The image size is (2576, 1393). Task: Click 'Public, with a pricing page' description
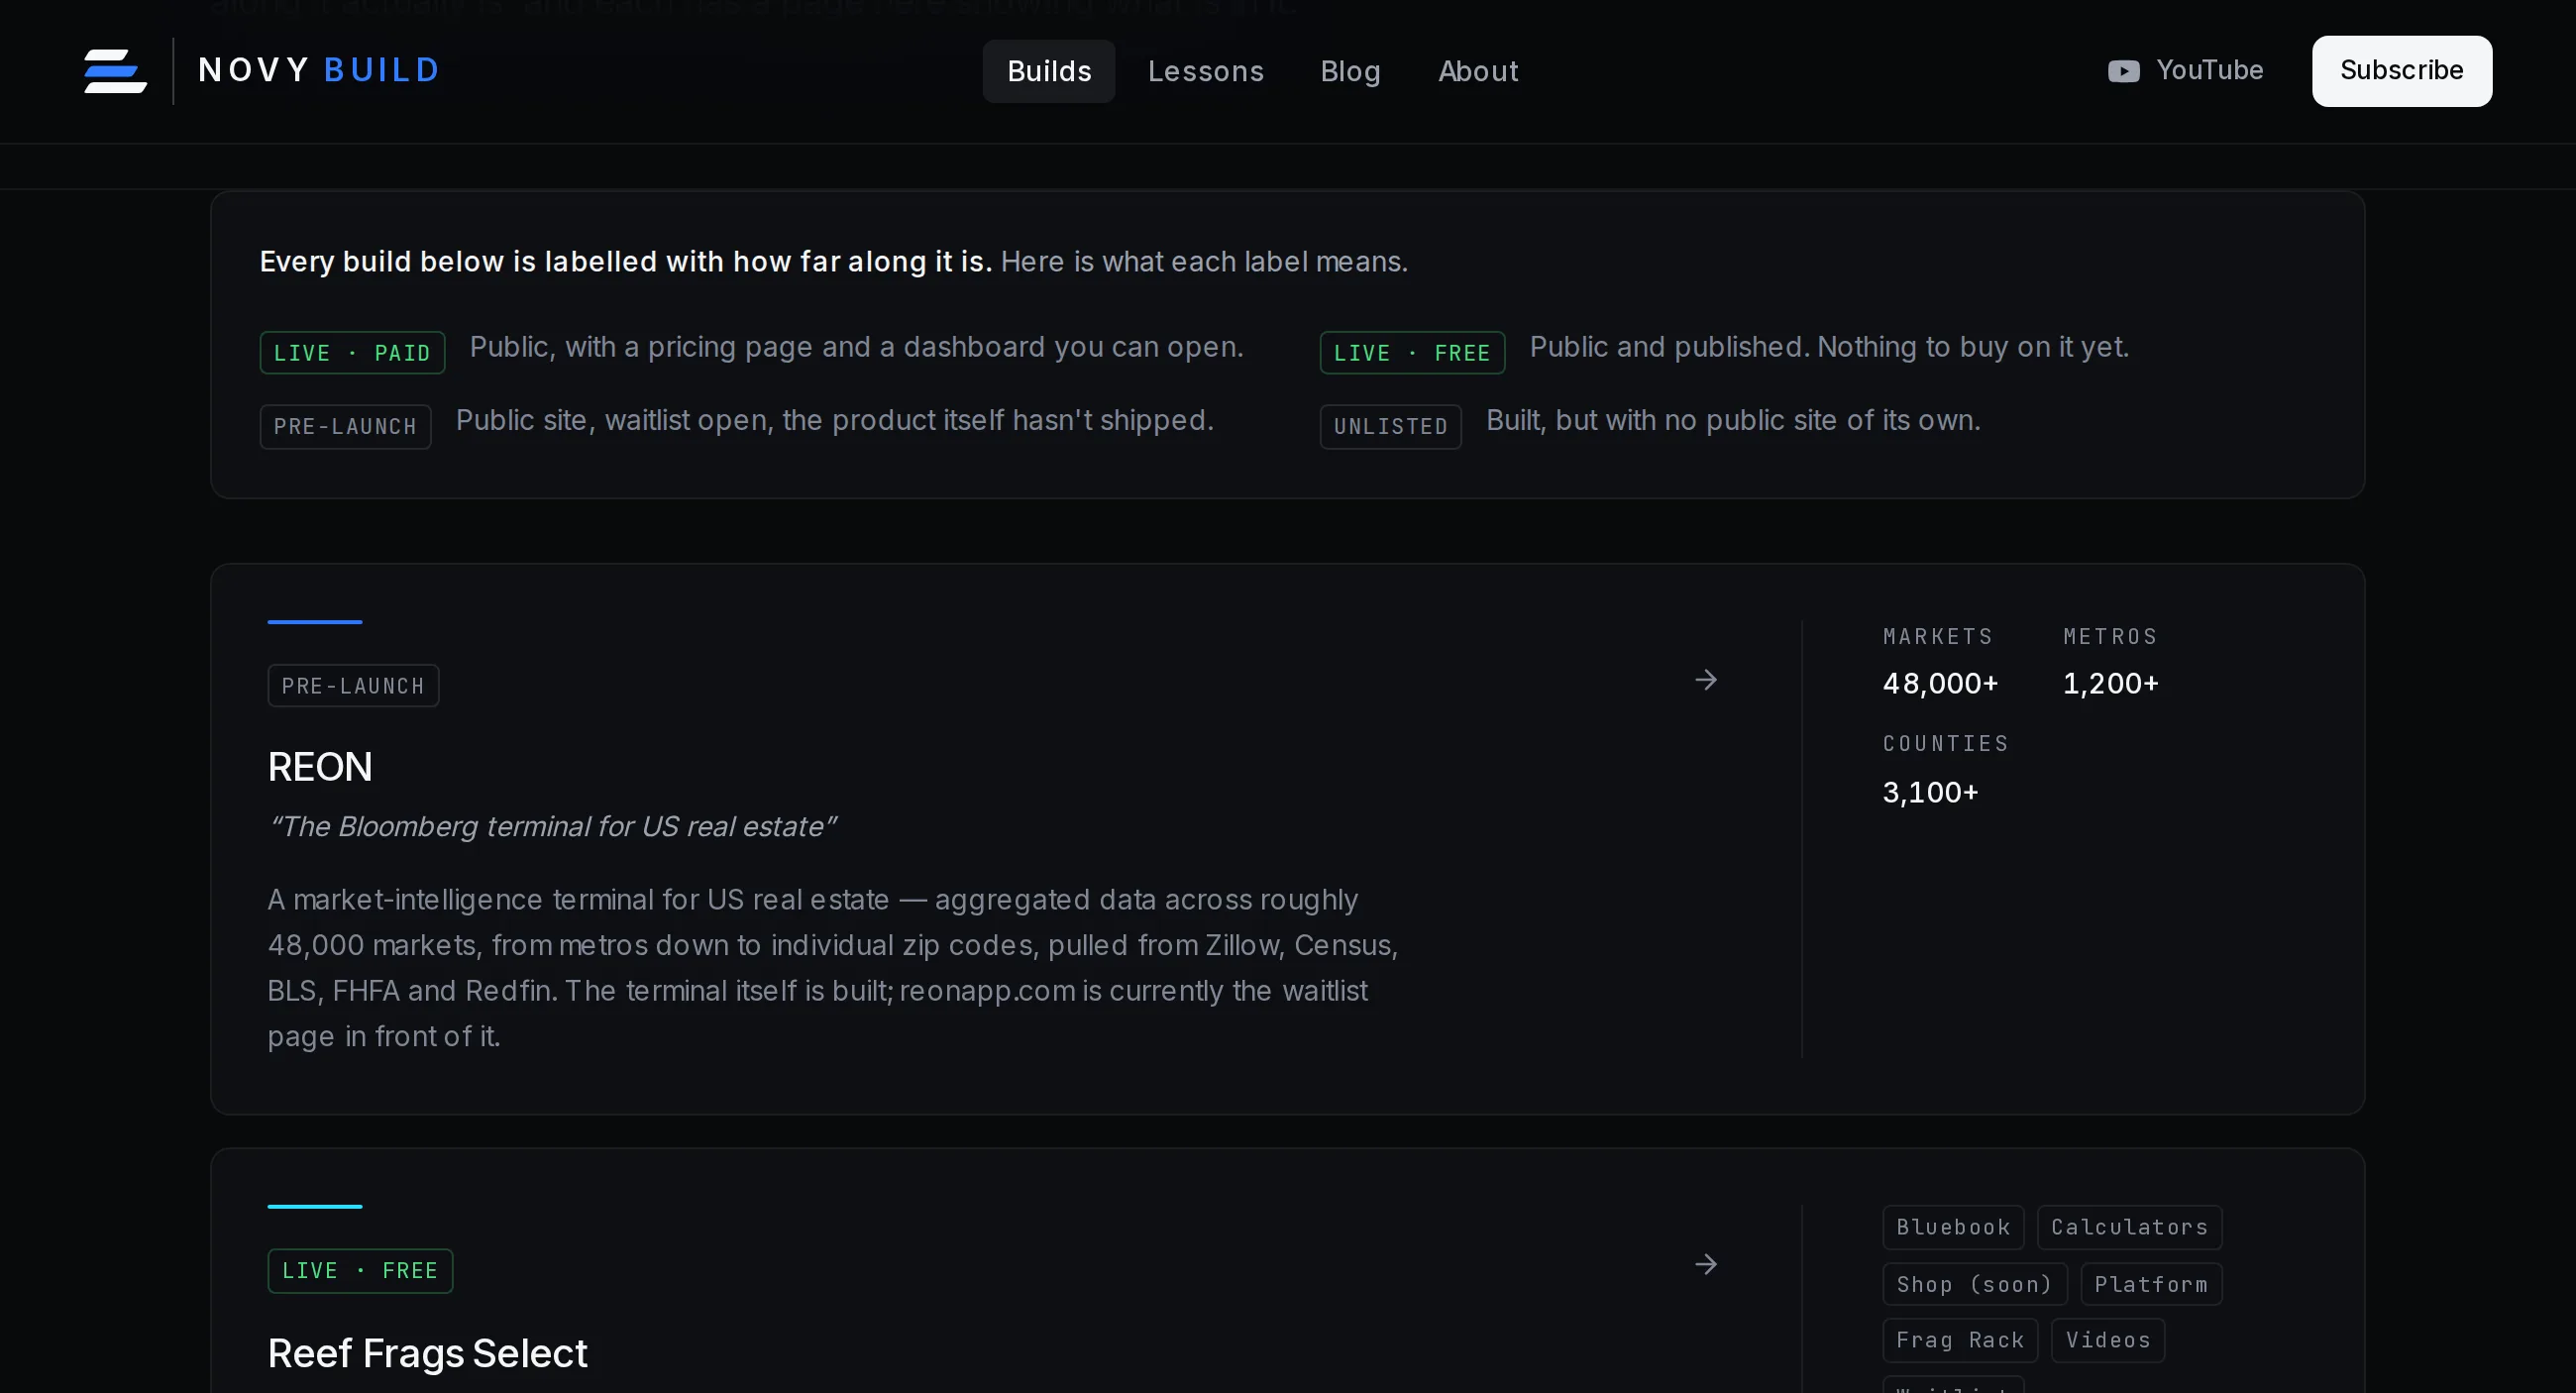click(x=857, y=347)
